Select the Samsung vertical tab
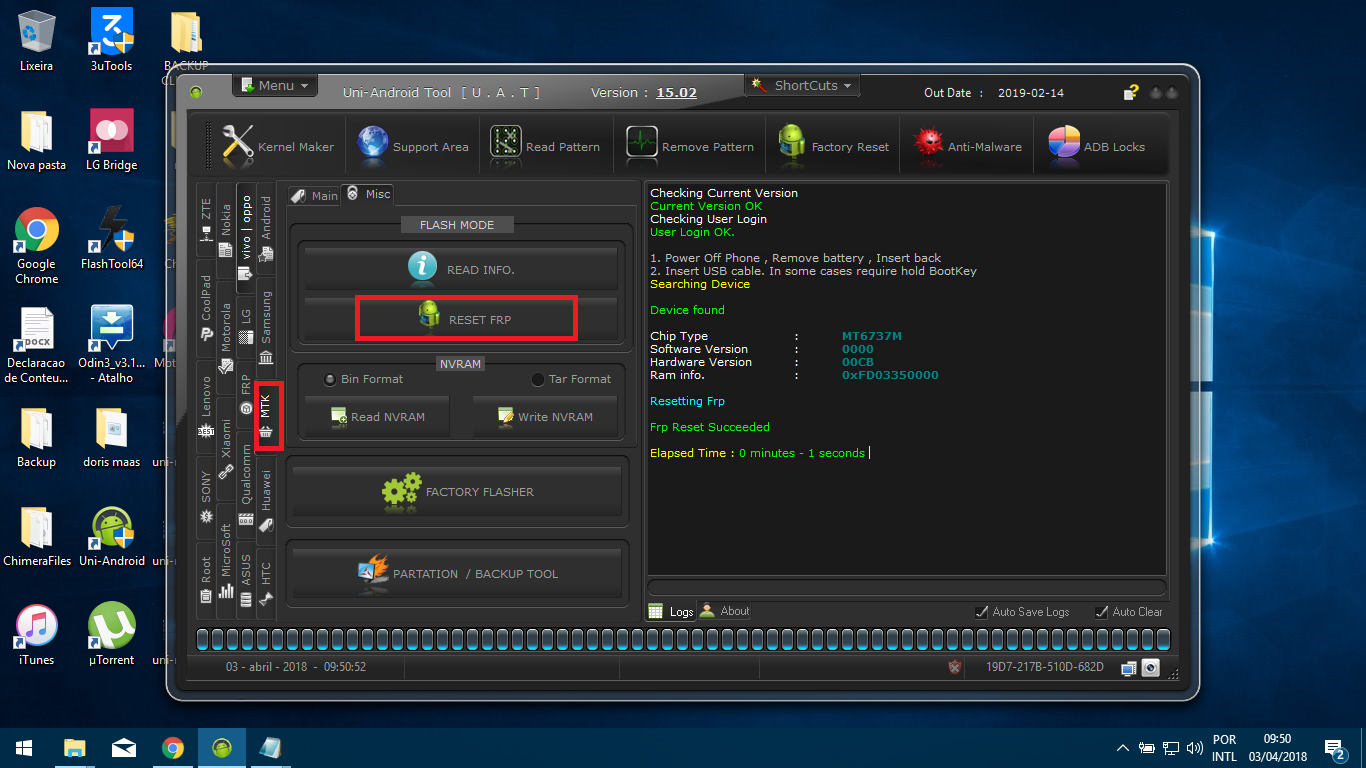 266,327
